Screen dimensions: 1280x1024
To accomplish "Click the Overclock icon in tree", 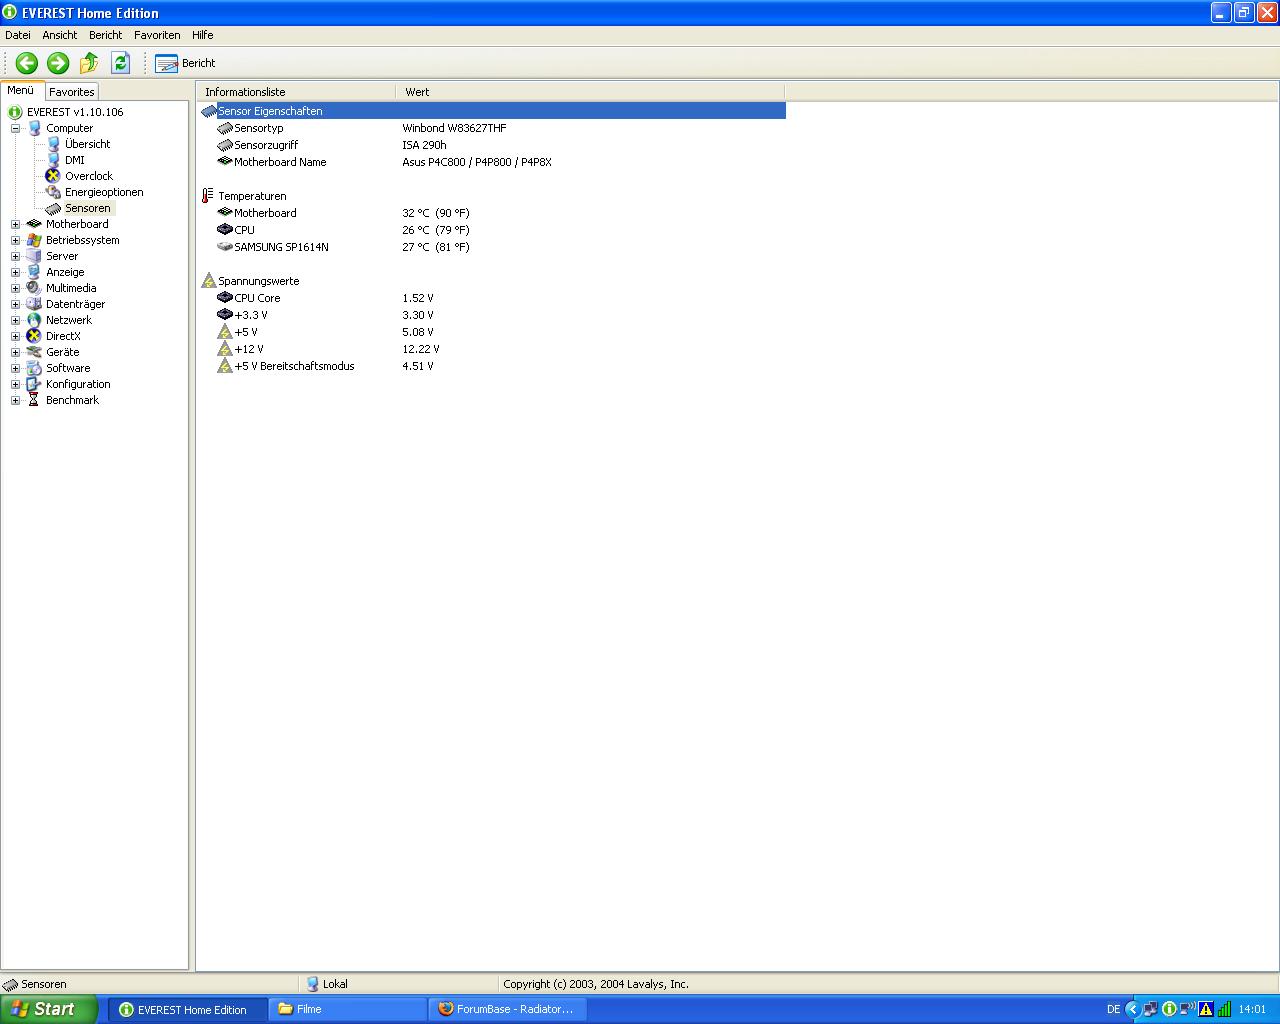I will click(53, 176).
